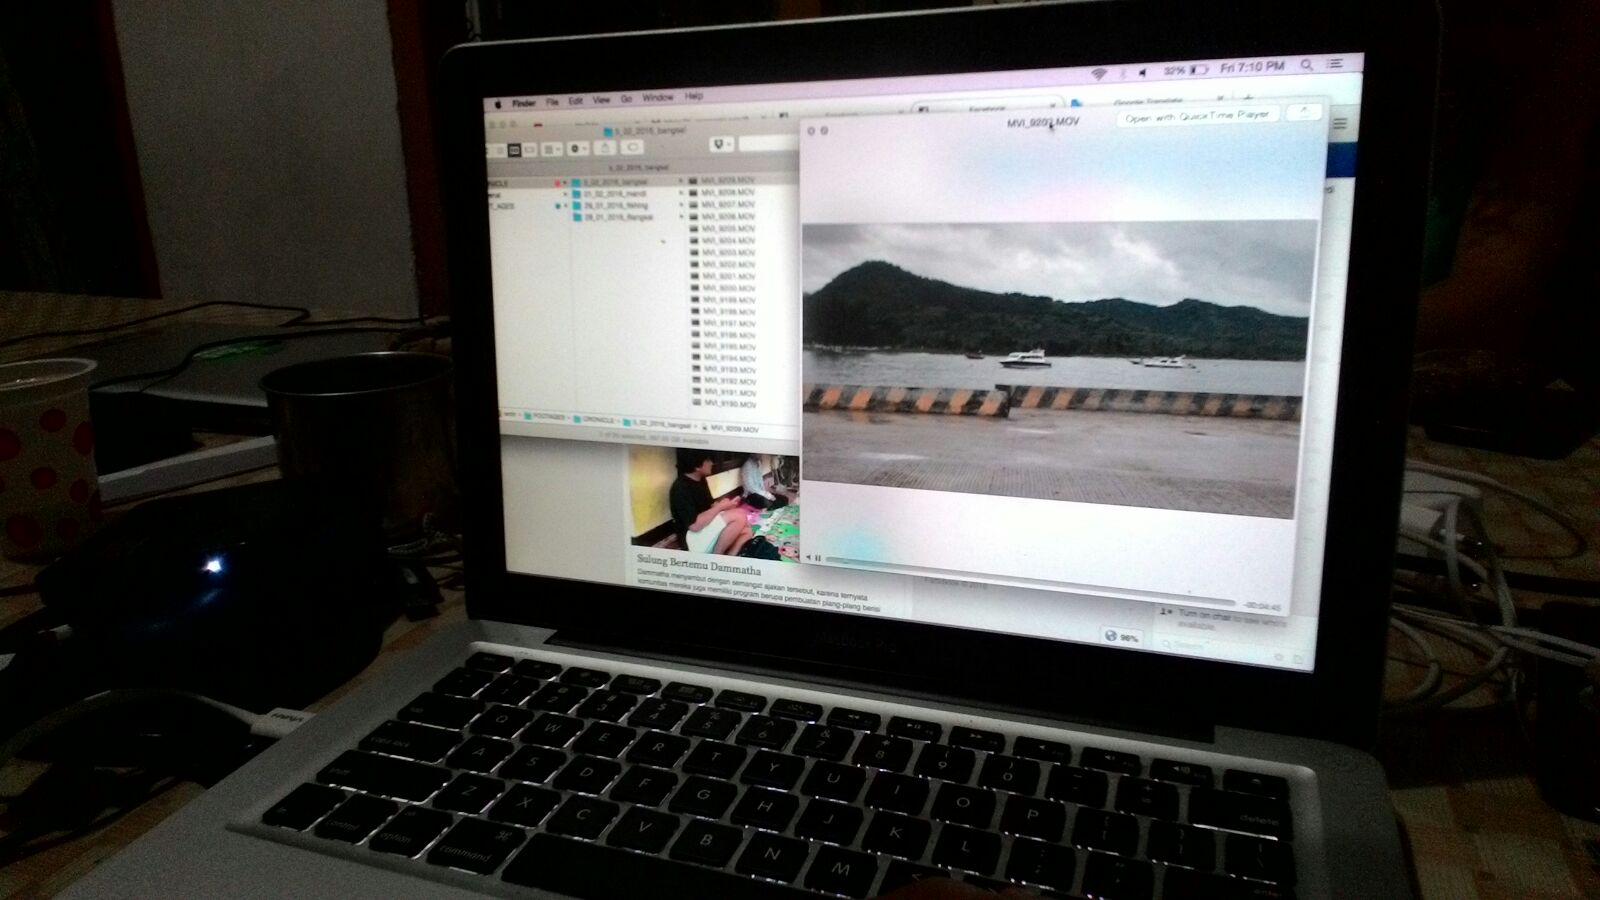Click the Share button in Quick Look

coord(1303,113)
